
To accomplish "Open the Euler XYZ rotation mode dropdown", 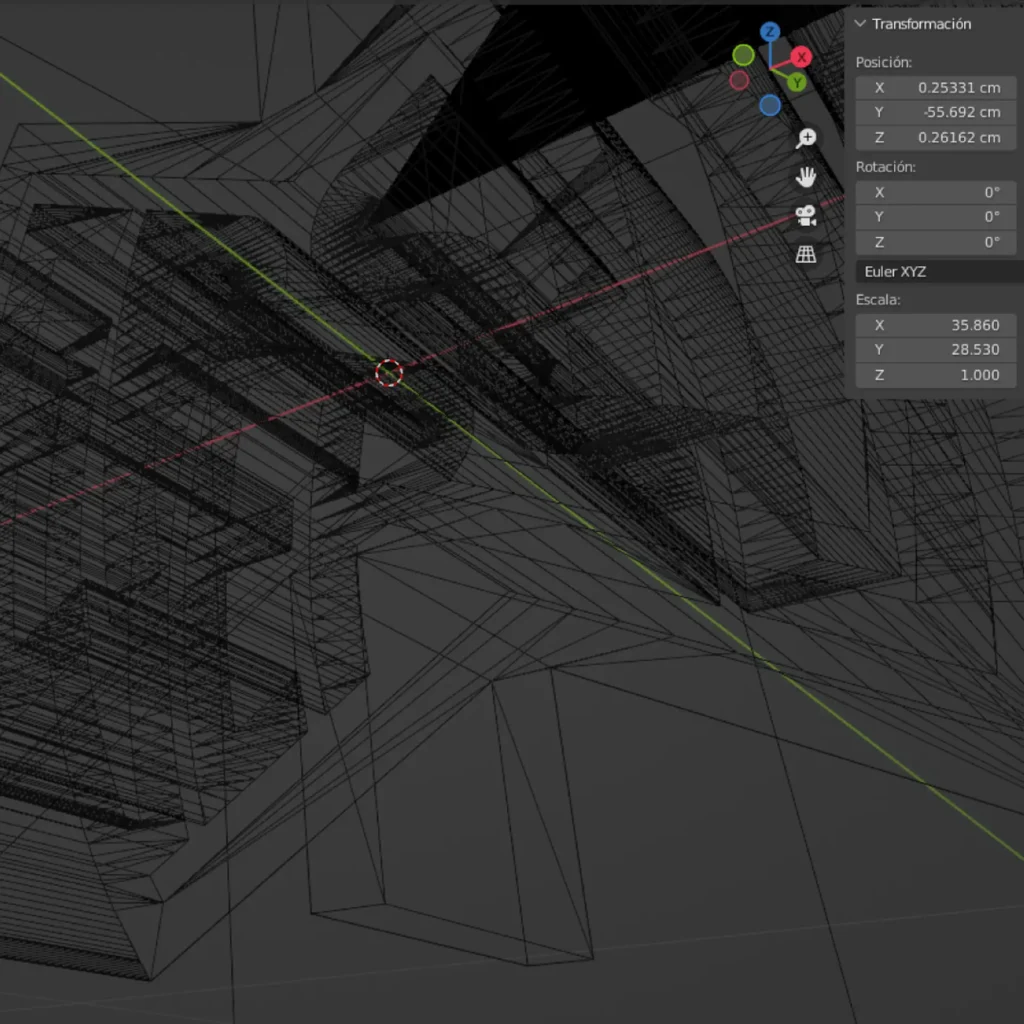I will [936, 271].
